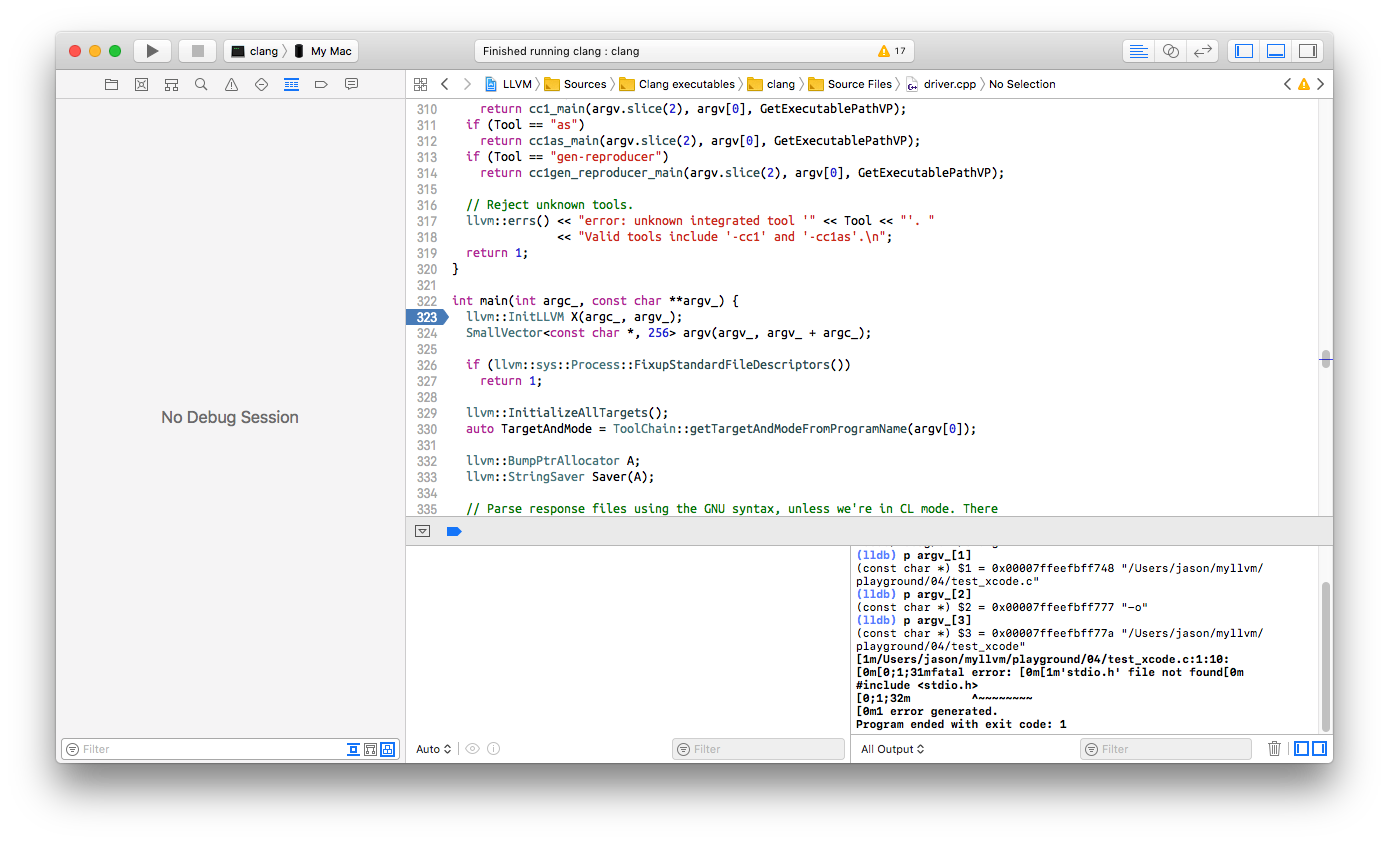Screen dimensions: 1389x843
Task: Click the activity status 'Finished running clang'
Action: coord(561,51)
